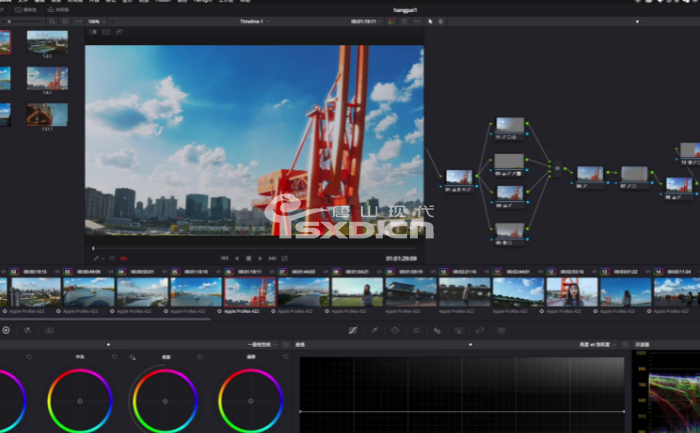Viewport: 700px width, 433px height.
Task: Open the motion effects palette icon
Action: [49, 330]
